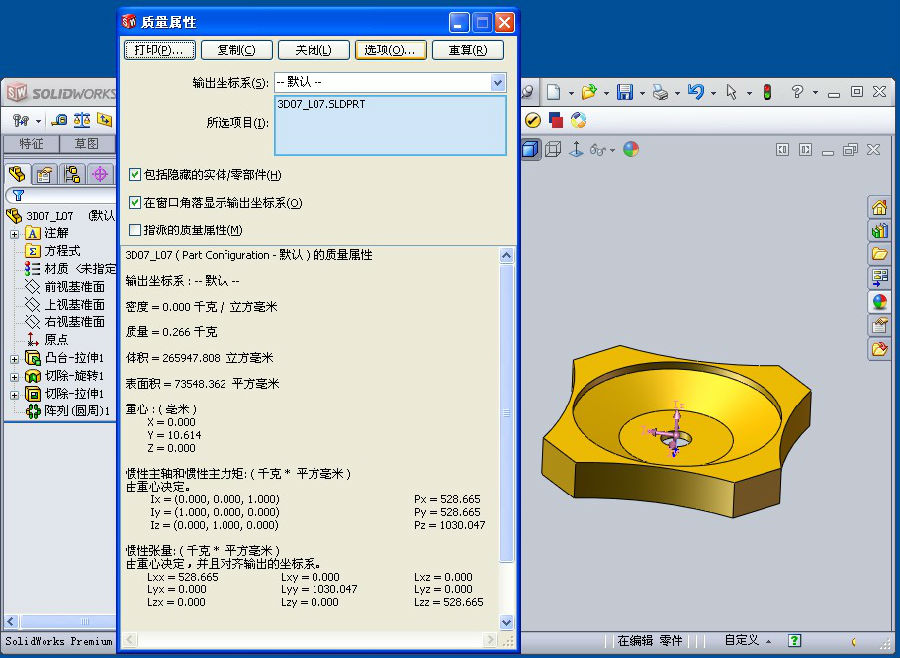This screenshot has height=658, width=900.
Task: Open SolidWorks Resources home icon in task pane
Action: [x=879, y=208]
